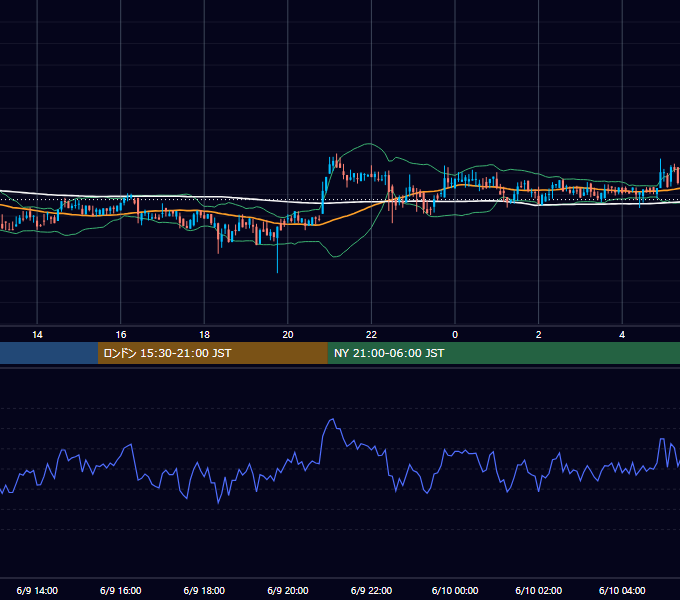
Task: Click the 6/9 18:00 date label
Action: (204, 590)
